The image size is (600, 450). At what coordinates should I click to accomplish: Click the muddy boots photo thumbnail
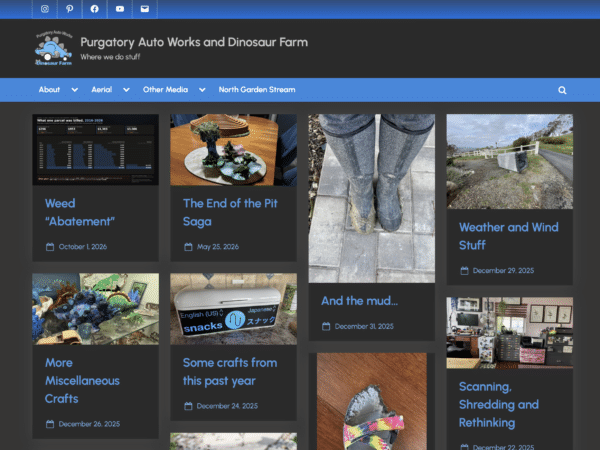372,198
